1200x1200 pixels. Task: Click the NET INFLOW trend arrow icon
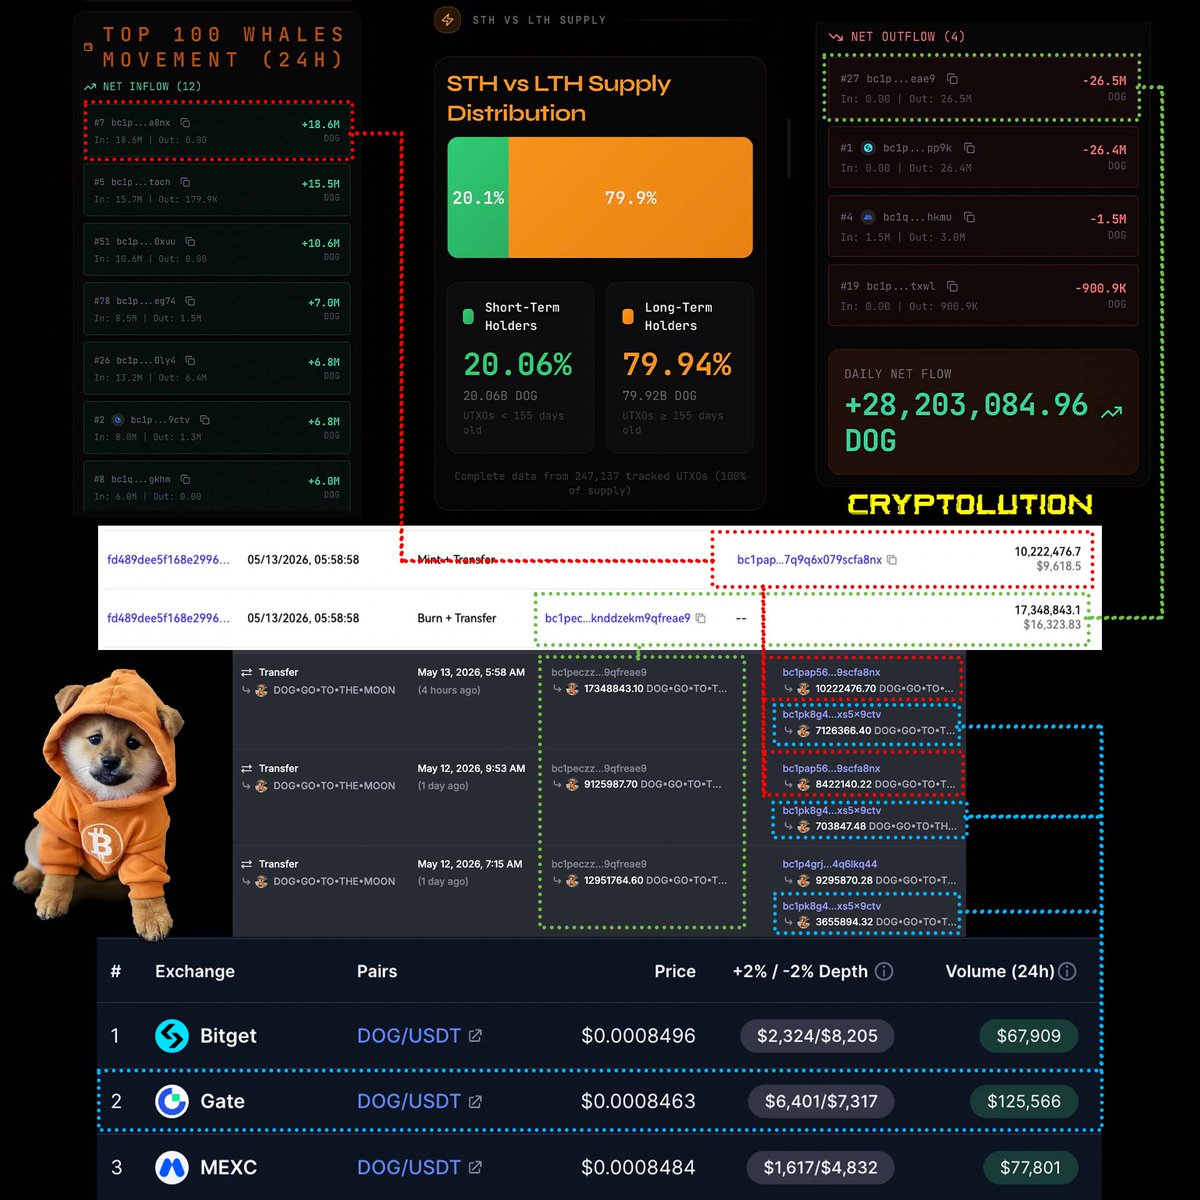tap(90, 87)
